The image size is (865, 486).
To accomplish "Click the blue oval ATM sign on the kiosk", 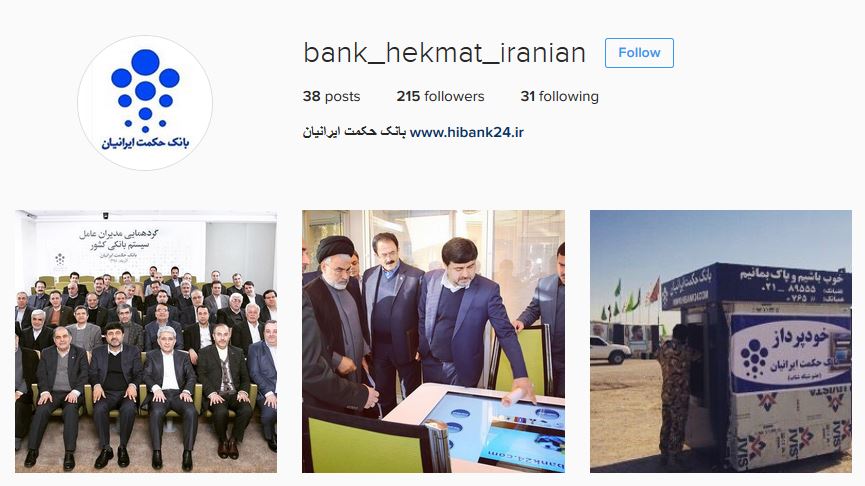I will coord(790,352).
